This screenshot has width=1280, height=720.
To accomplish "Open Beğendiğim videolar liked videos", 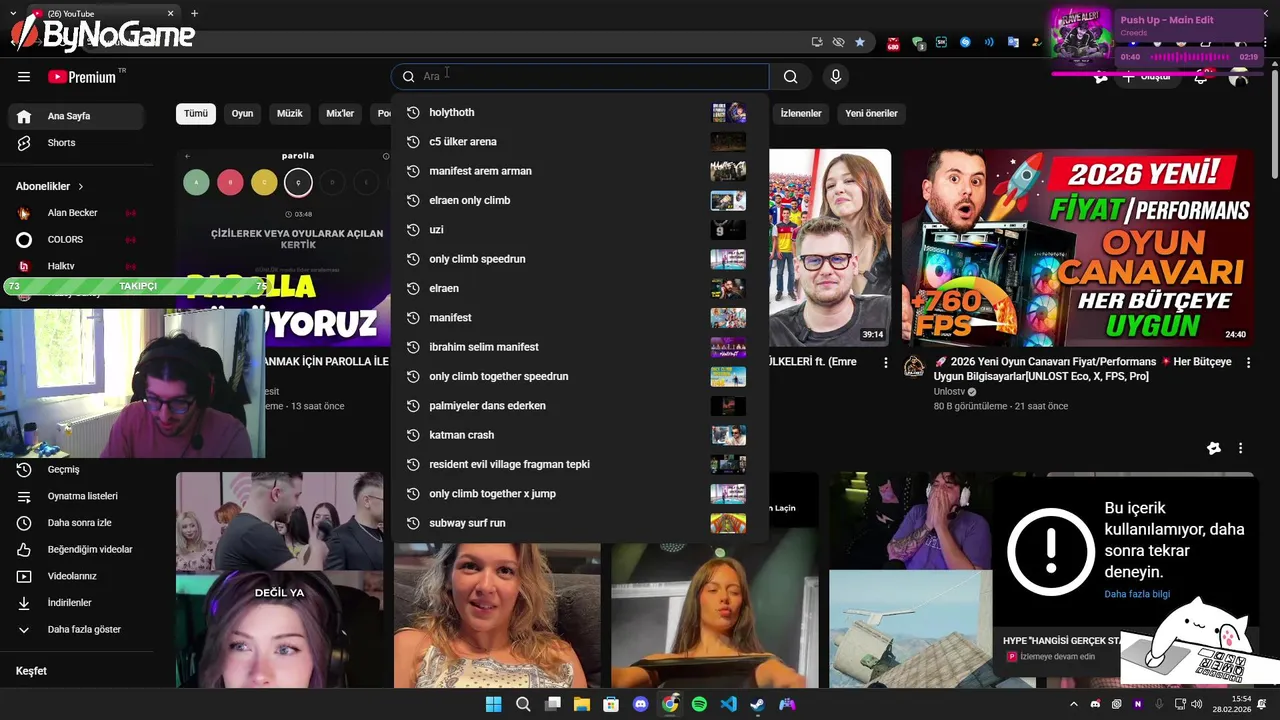I will (76, 549).
